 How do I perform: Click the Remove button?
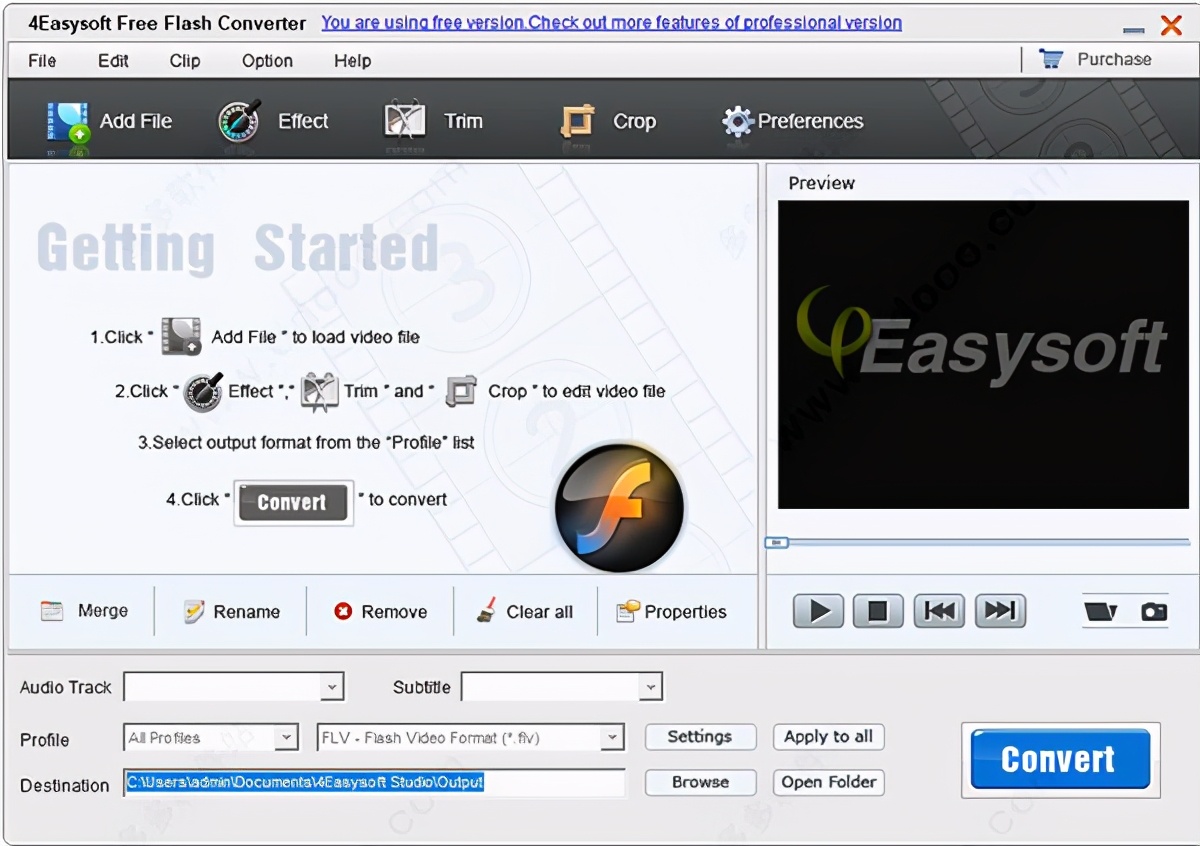click(380, 612)
